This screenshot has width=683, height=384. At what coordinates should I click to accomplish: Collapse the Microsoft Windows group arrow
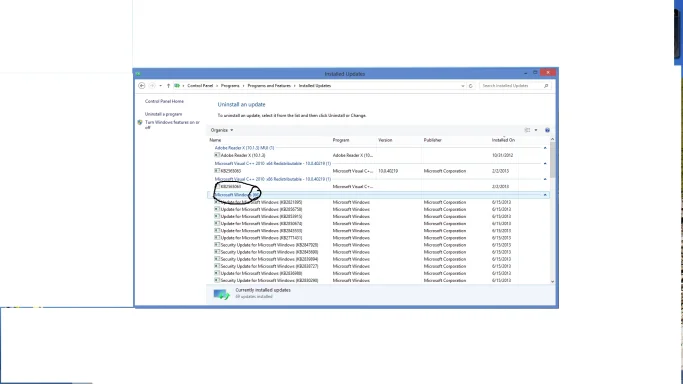tap(545, 195)
